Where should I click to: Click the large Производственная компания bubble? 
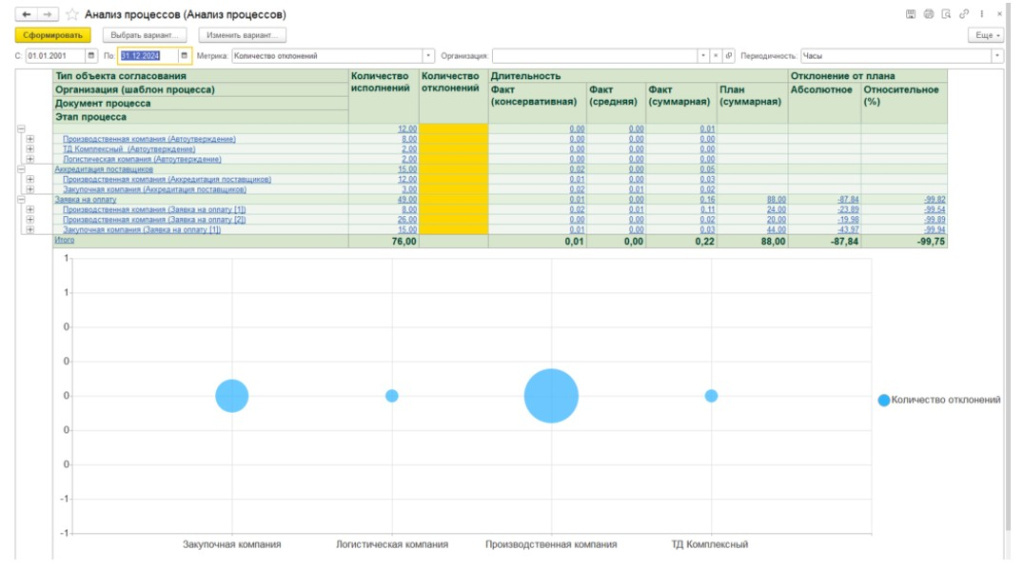551,396
